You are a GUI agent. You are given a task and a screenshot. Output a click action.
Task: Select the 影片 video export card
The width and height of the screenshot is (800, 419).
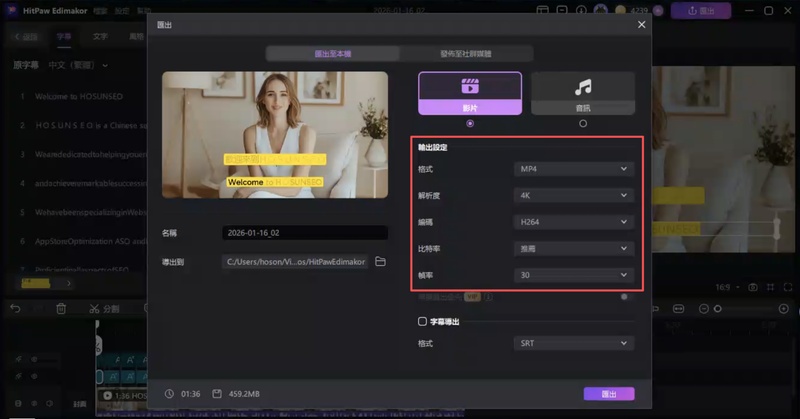coord(470,93)
